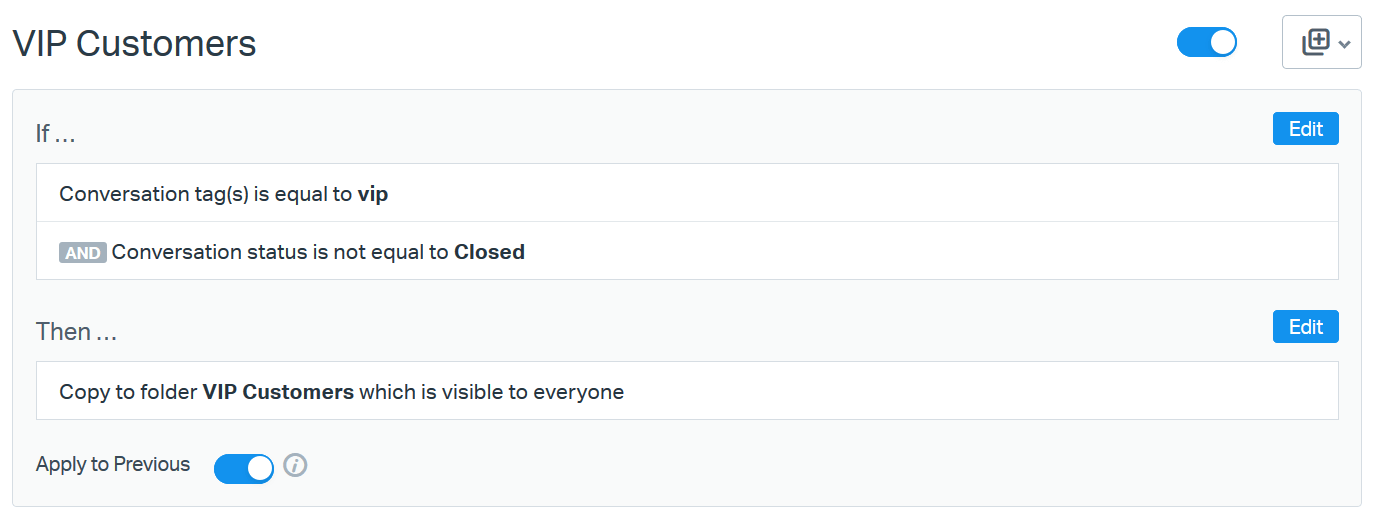1379x522 pixels.
Task: Expand the chevron beside the duplicate icon
Action: [x=1344, y=44]
